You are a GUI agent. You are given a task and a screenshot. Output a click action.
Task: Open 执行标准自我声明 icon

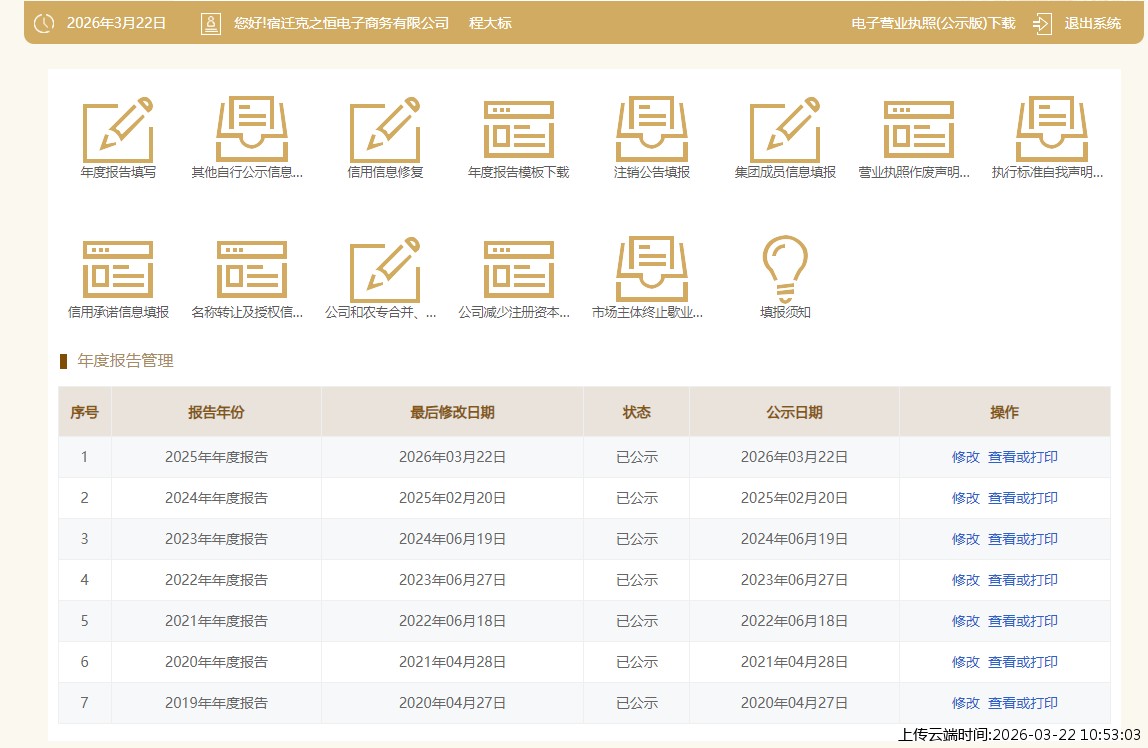(1051, 130)
